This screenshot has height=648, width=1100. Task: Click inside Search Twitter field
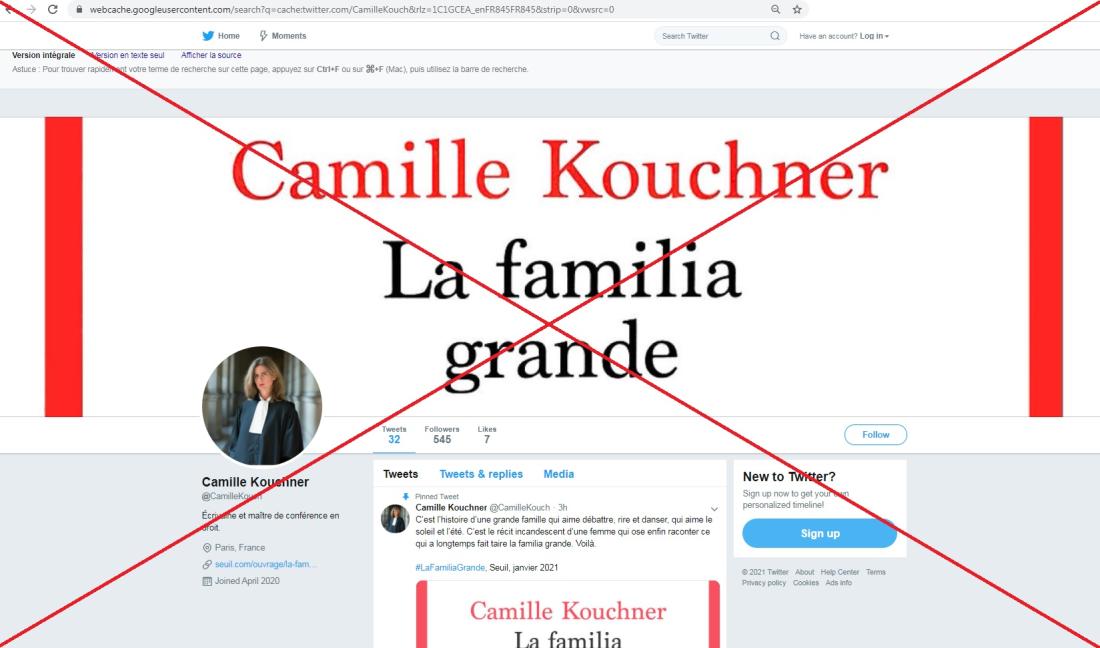coord(714,36)
